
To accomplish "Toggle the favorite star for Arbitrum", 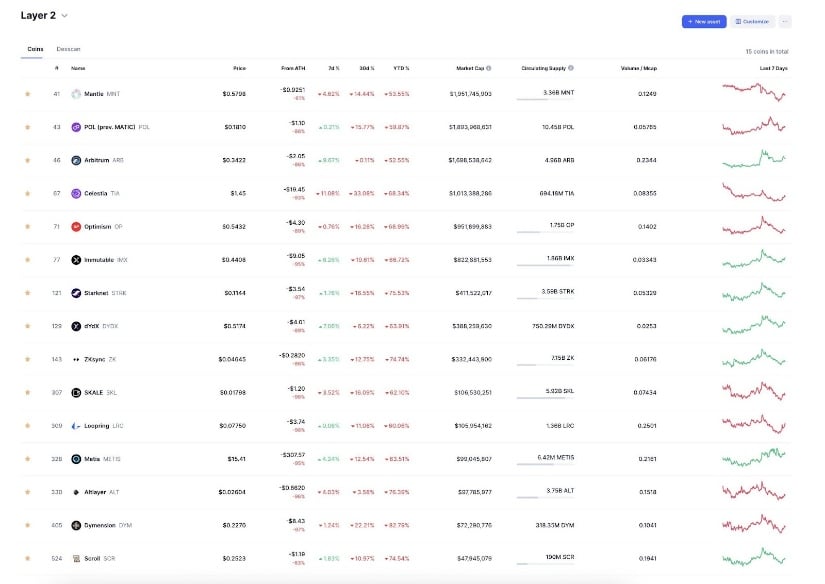I will [27, 160].
